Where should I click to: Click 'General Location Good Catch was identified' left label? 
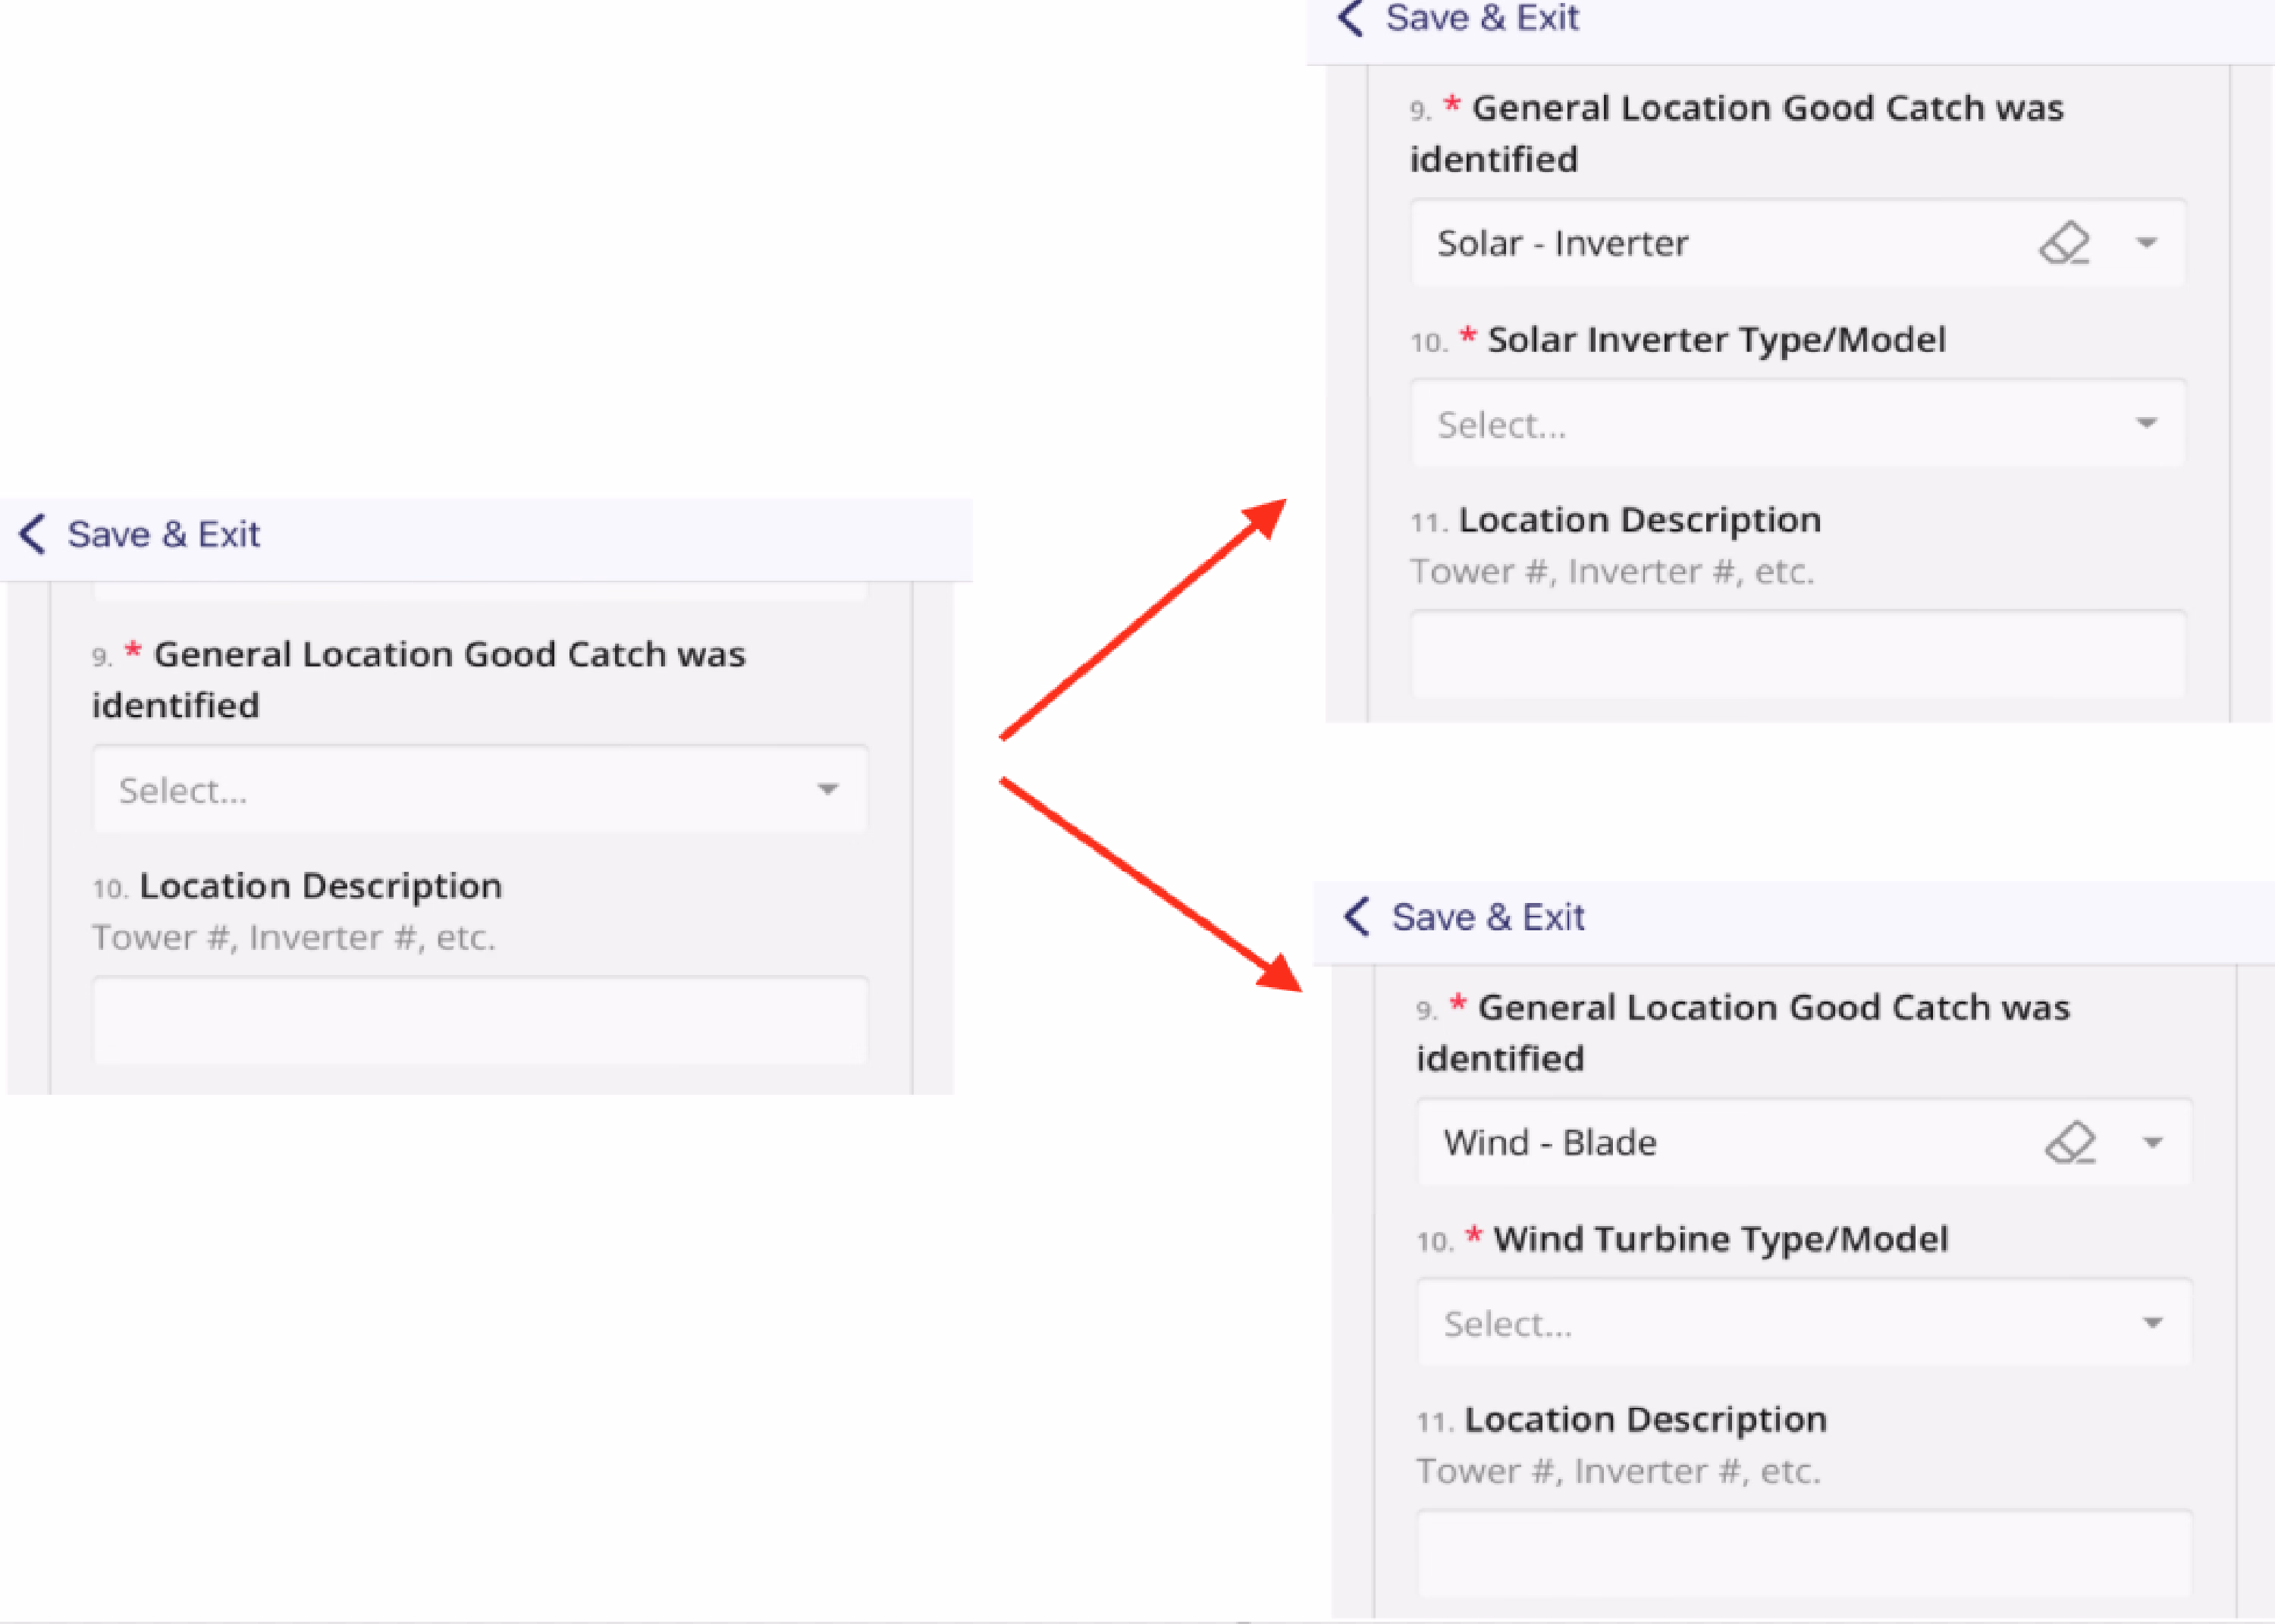(419, 680)
